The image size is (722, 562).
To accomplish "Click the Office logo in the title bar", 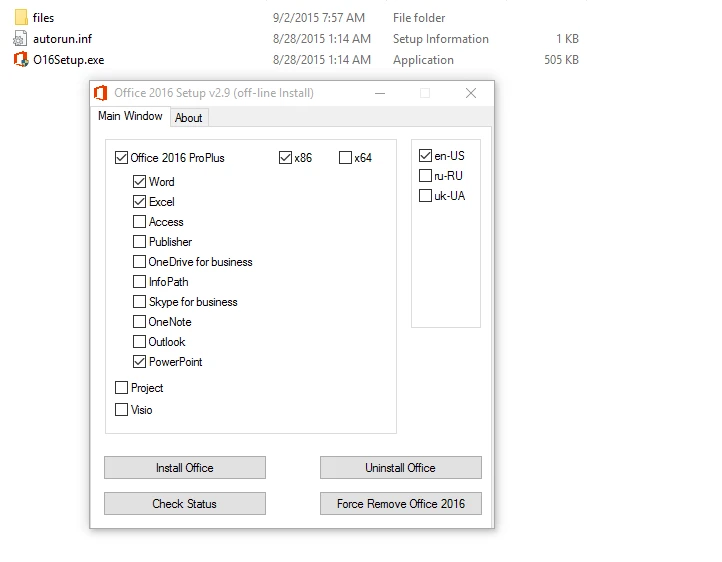I will (x=100, y=93).
